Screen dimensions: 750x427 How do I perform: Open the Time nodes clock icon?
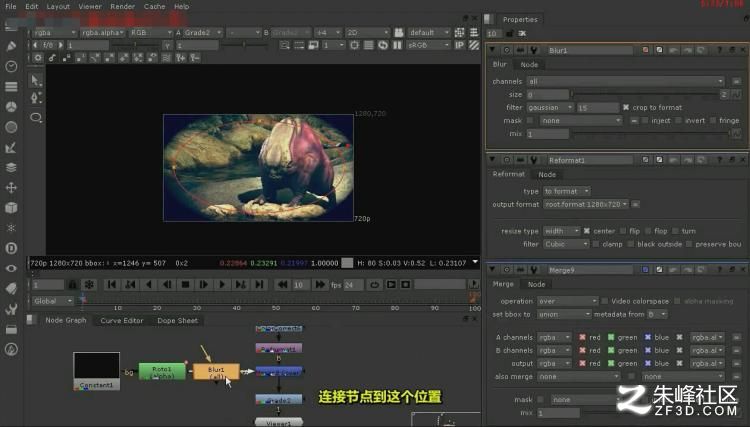pyautogui.click(x=11, y=66)
